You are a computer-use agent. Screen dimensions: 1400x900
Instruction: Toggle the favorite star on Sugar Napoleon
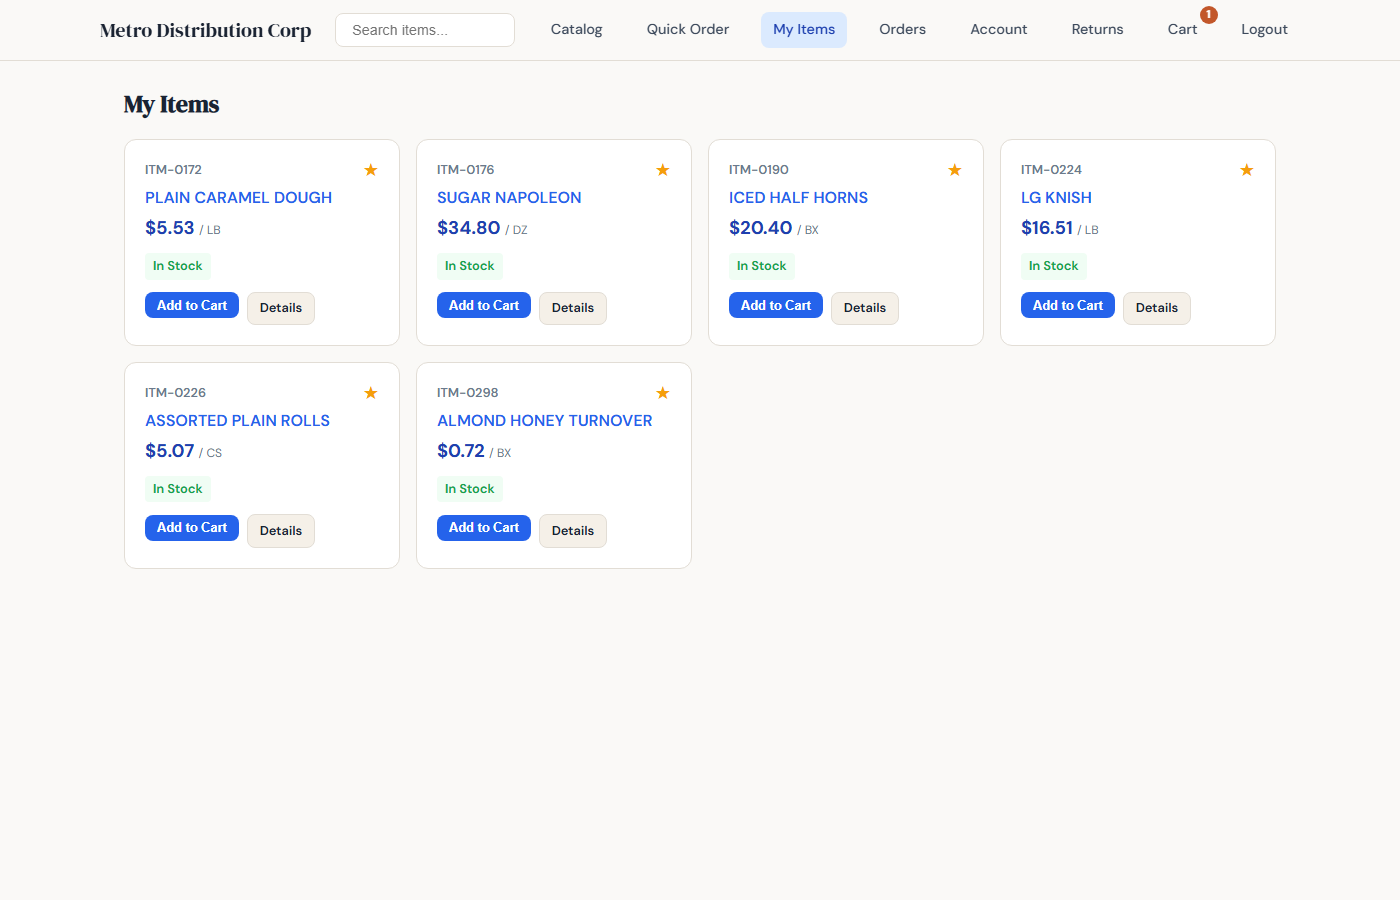click(x=662, y=169)
